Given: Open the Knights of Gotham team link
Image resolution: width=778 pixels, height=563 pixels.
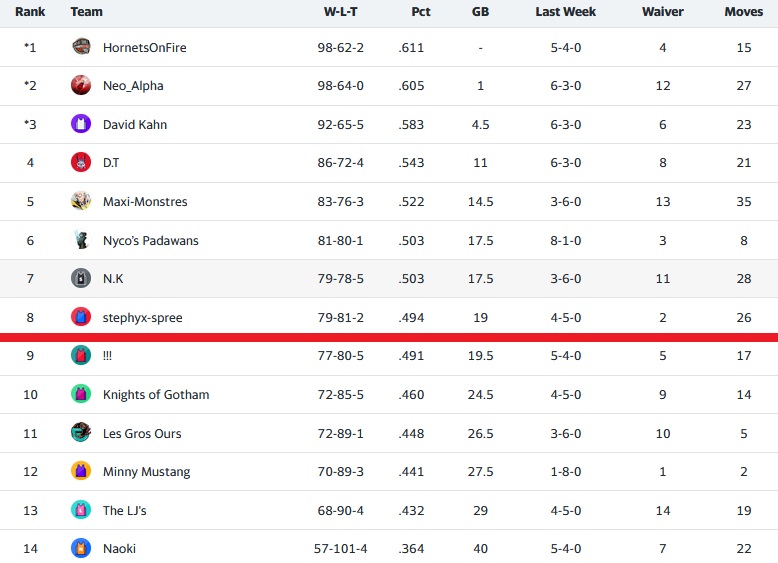Looking at the screenshot, I should tap(156, 394).
